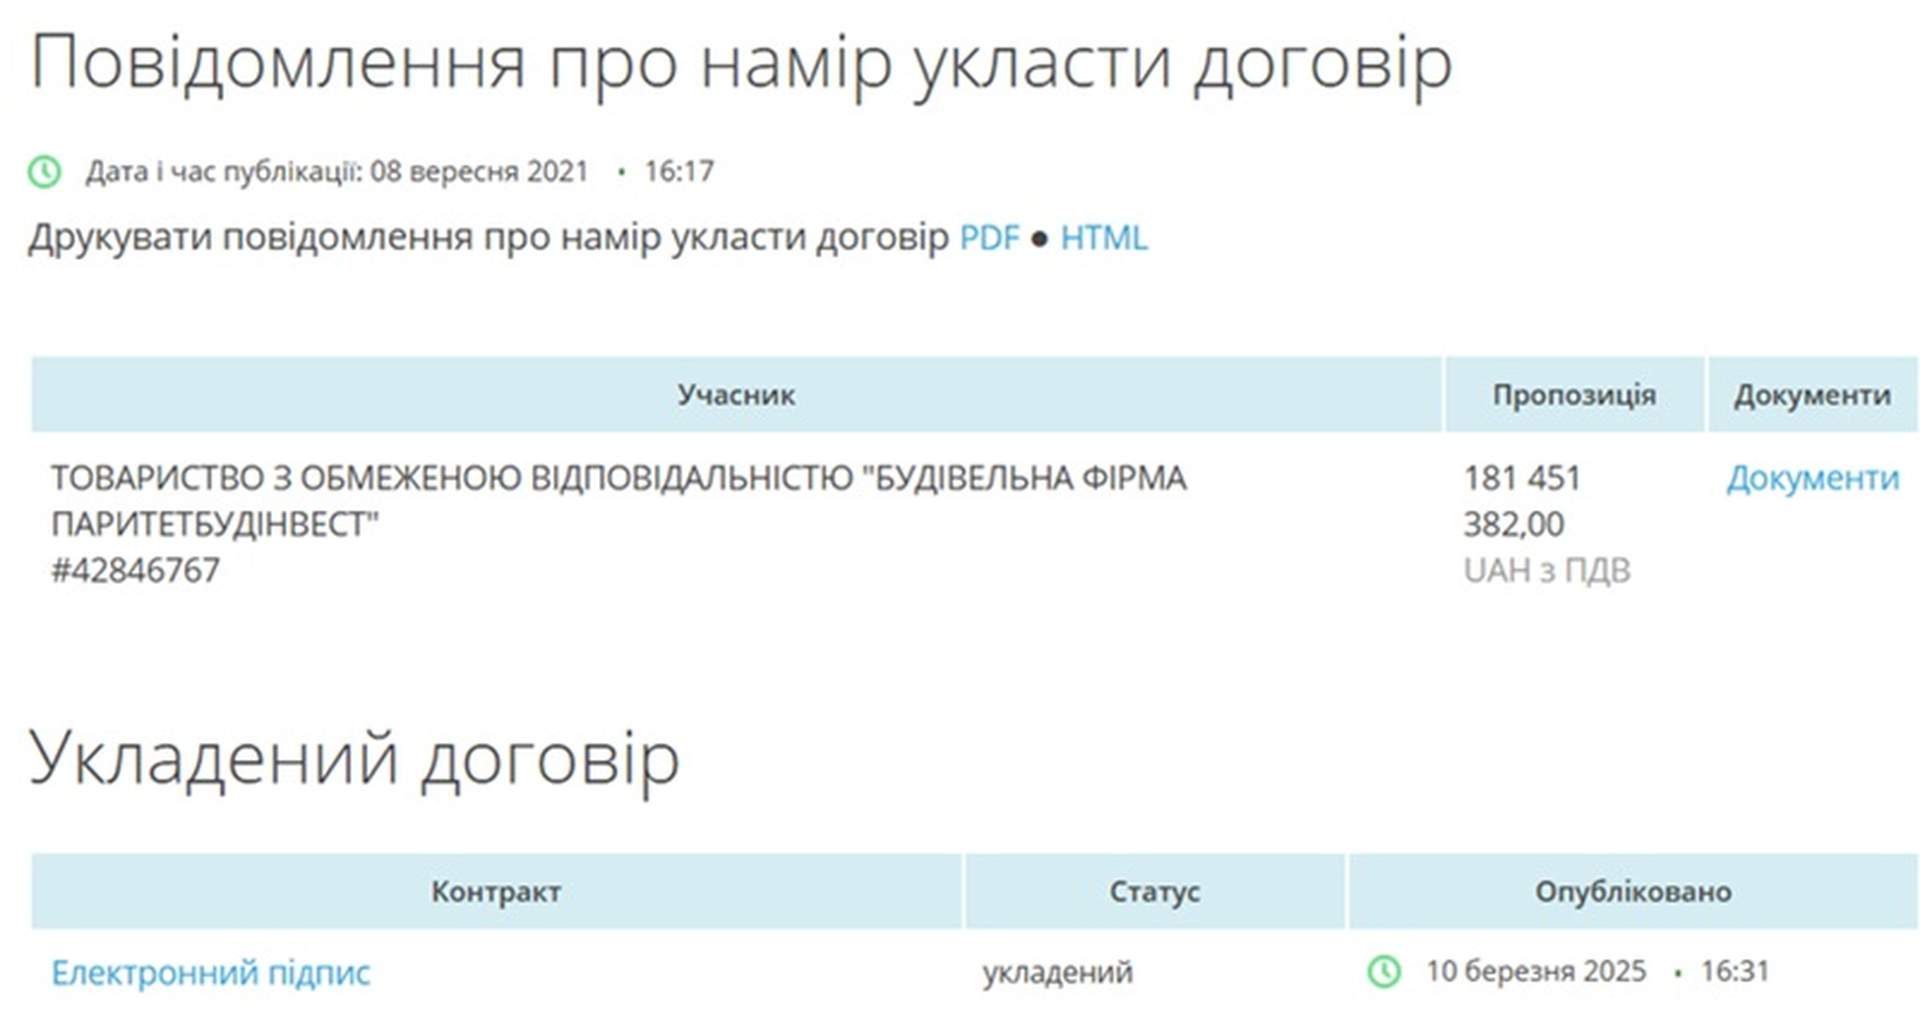
Task: Click the UAH з ПДВ currency label
Action: coord(1546,570)
